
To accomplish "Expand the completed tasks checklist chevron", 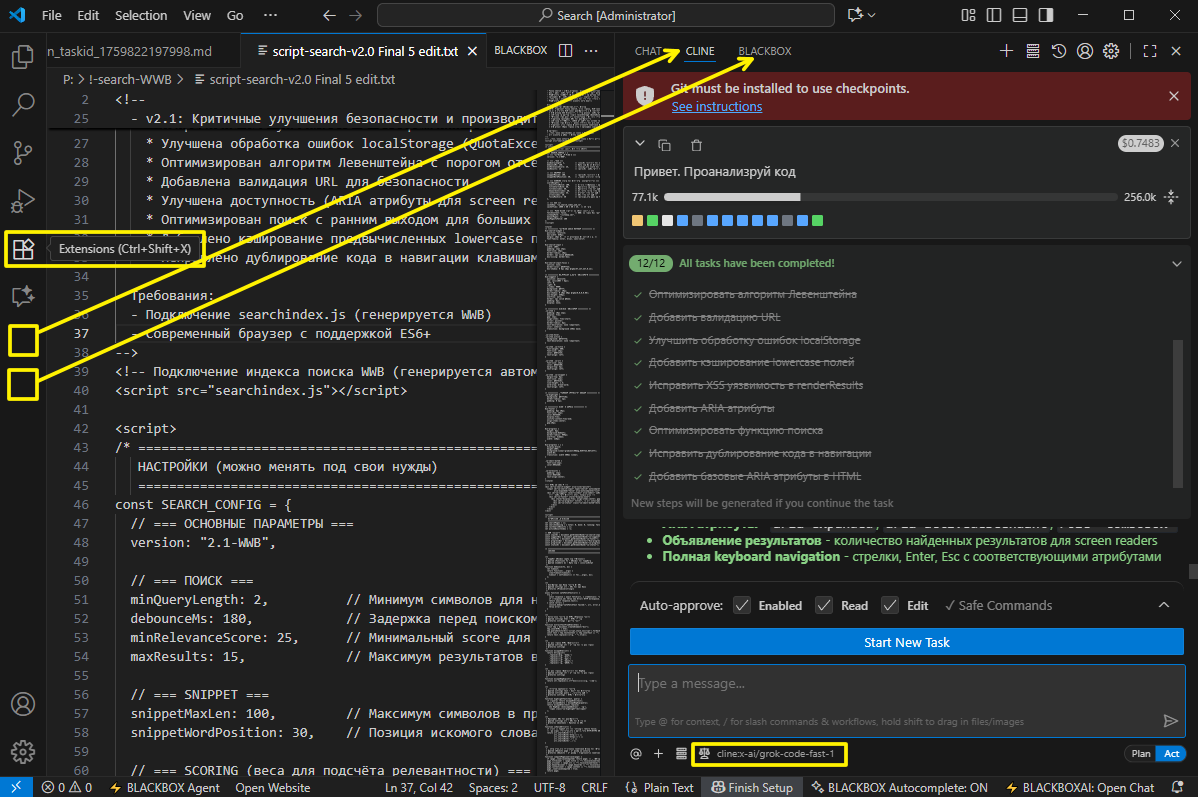I will 1177,264.
